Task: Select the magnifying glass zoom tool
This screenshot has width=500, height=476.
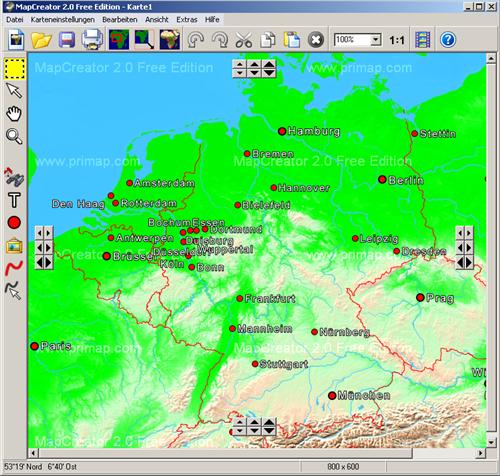Action: click(x=14, y=136)
